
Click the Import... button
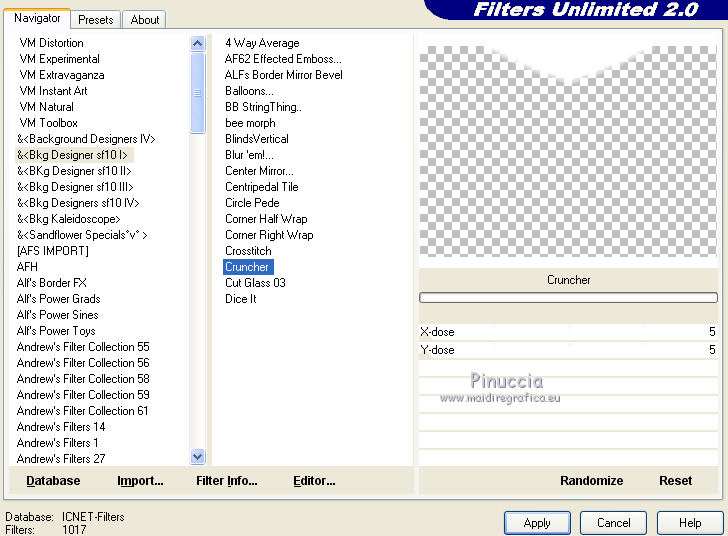tap(140, 481)
